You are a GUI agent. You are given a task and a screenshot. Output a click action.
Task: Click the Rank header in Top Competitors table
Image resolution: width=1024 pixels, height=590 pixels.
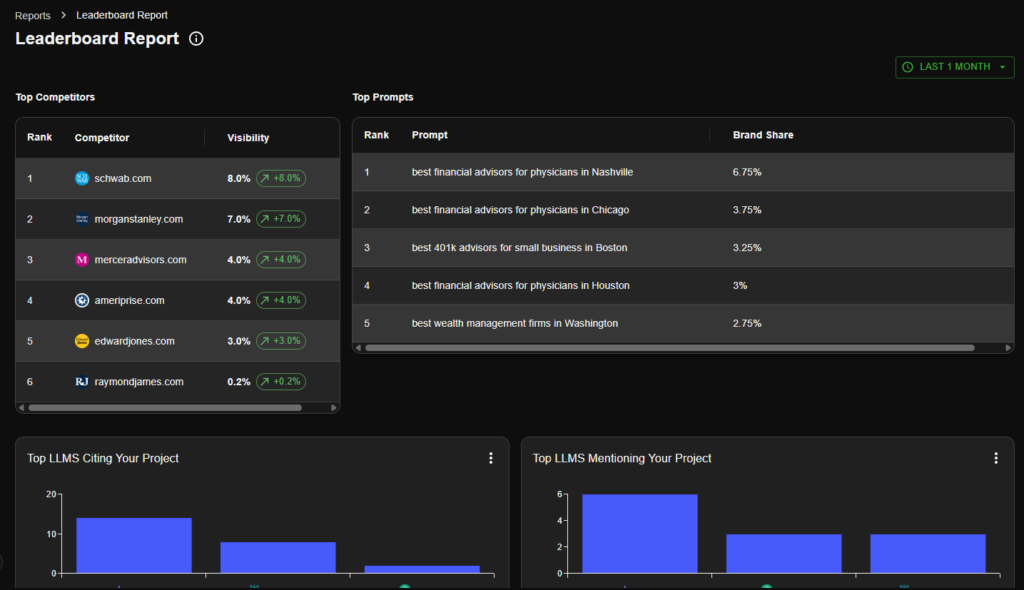tap(39, 137)
